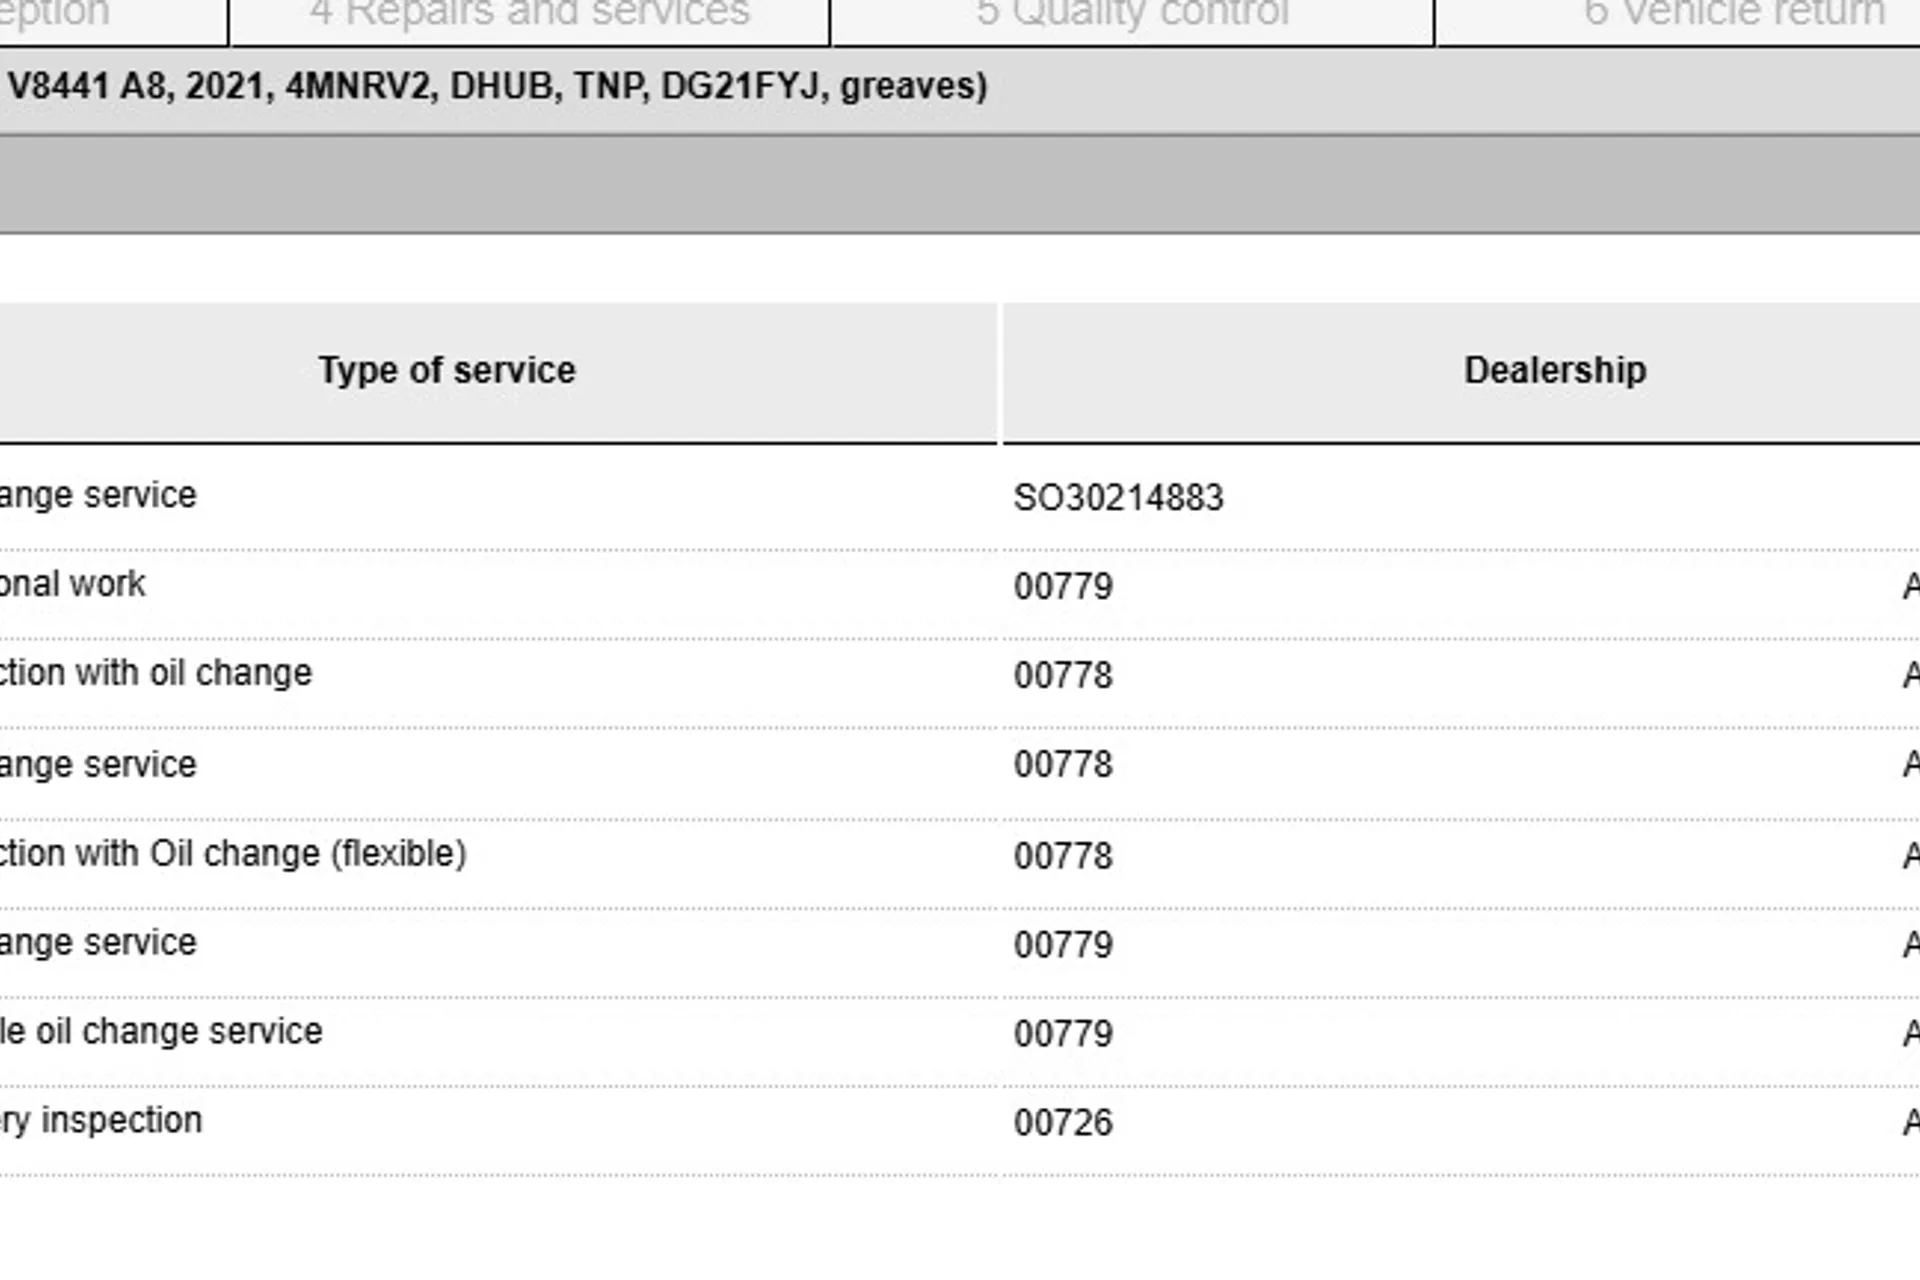Sort by Type of service column header
The width and height of the screenshot is (1920, 1280).
point(447,371)
